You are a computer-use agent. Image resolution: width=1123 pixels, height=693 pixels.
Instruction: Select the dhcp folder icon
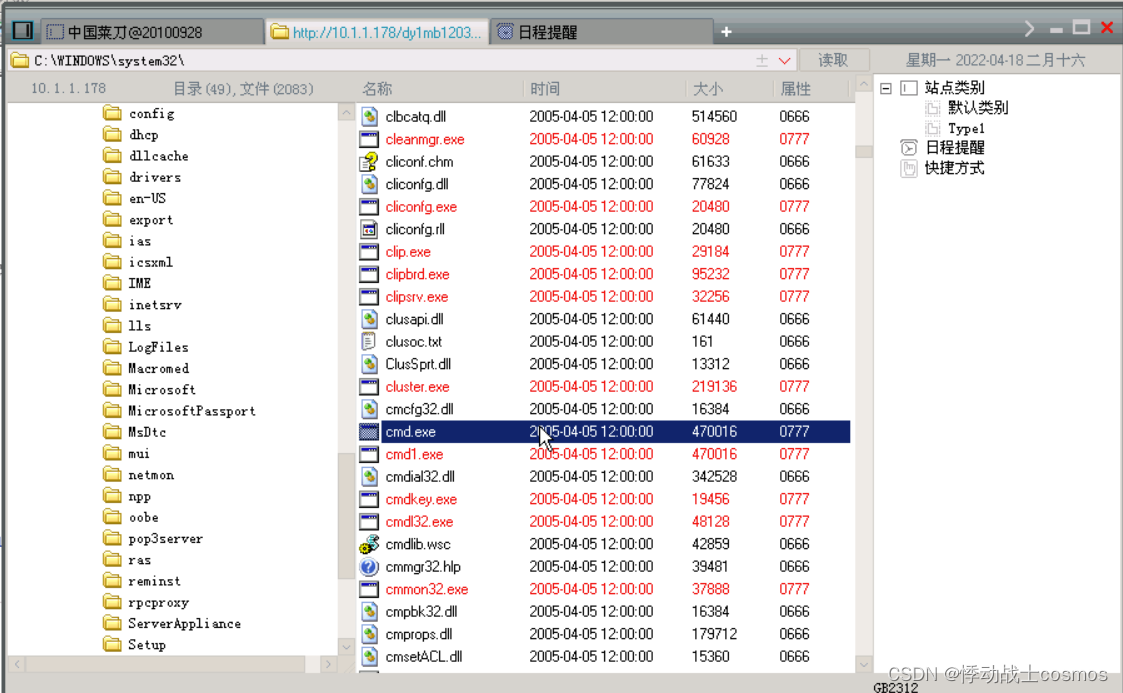coord(112,134)
